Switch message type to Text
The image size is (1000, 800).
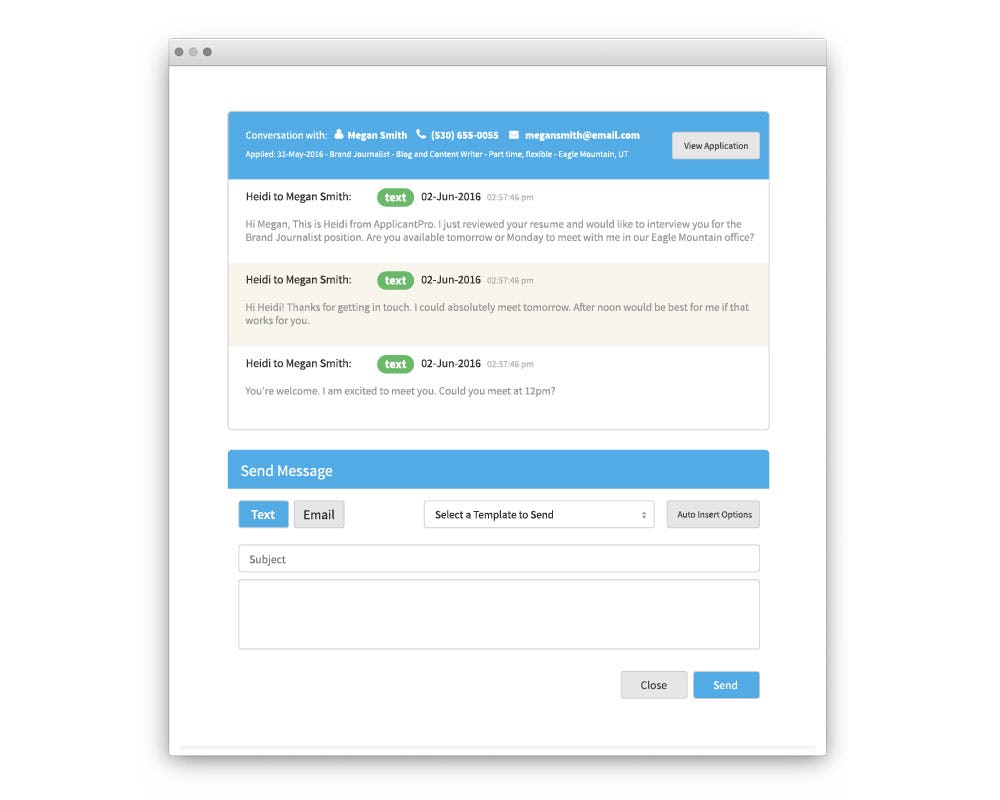pos(263,514)
